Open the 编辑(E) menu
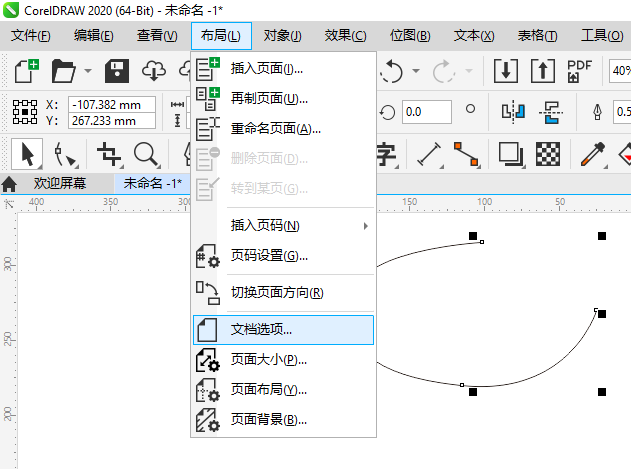631x469 pixels. 93,36
